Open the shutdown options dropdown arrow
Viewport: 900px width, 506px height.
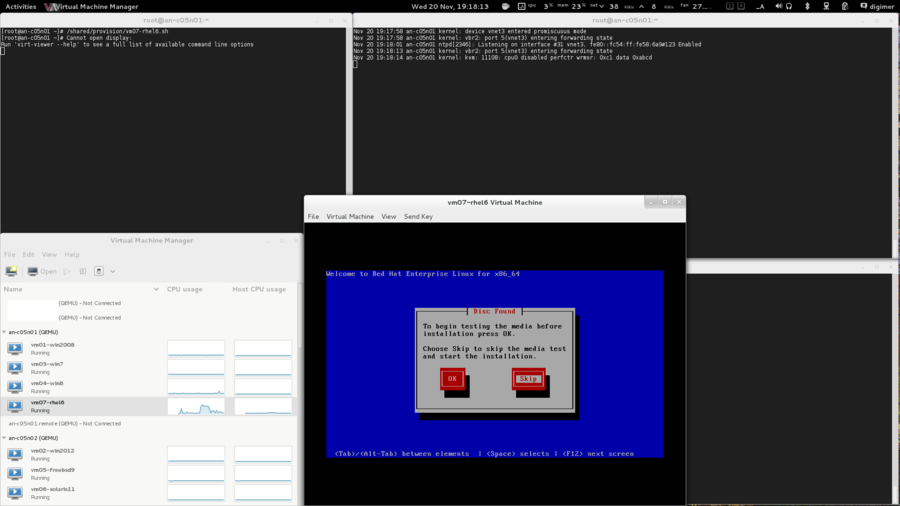click(x=112, y=271)
